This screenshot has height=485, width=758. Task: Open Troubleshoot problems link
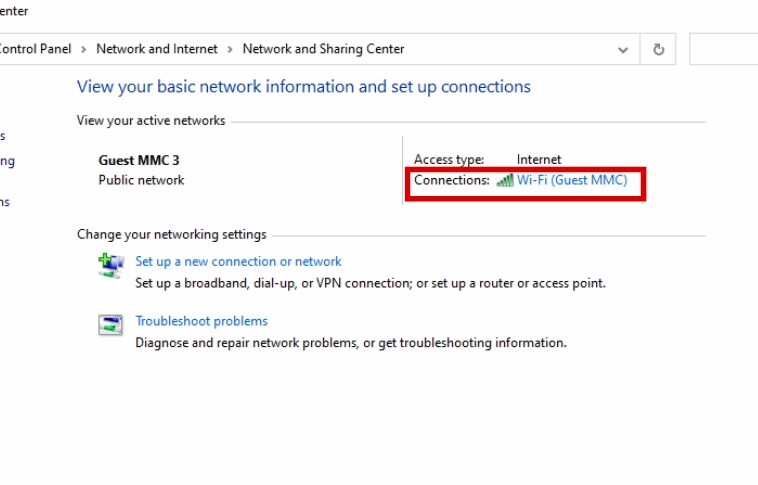tap(202, 321)
